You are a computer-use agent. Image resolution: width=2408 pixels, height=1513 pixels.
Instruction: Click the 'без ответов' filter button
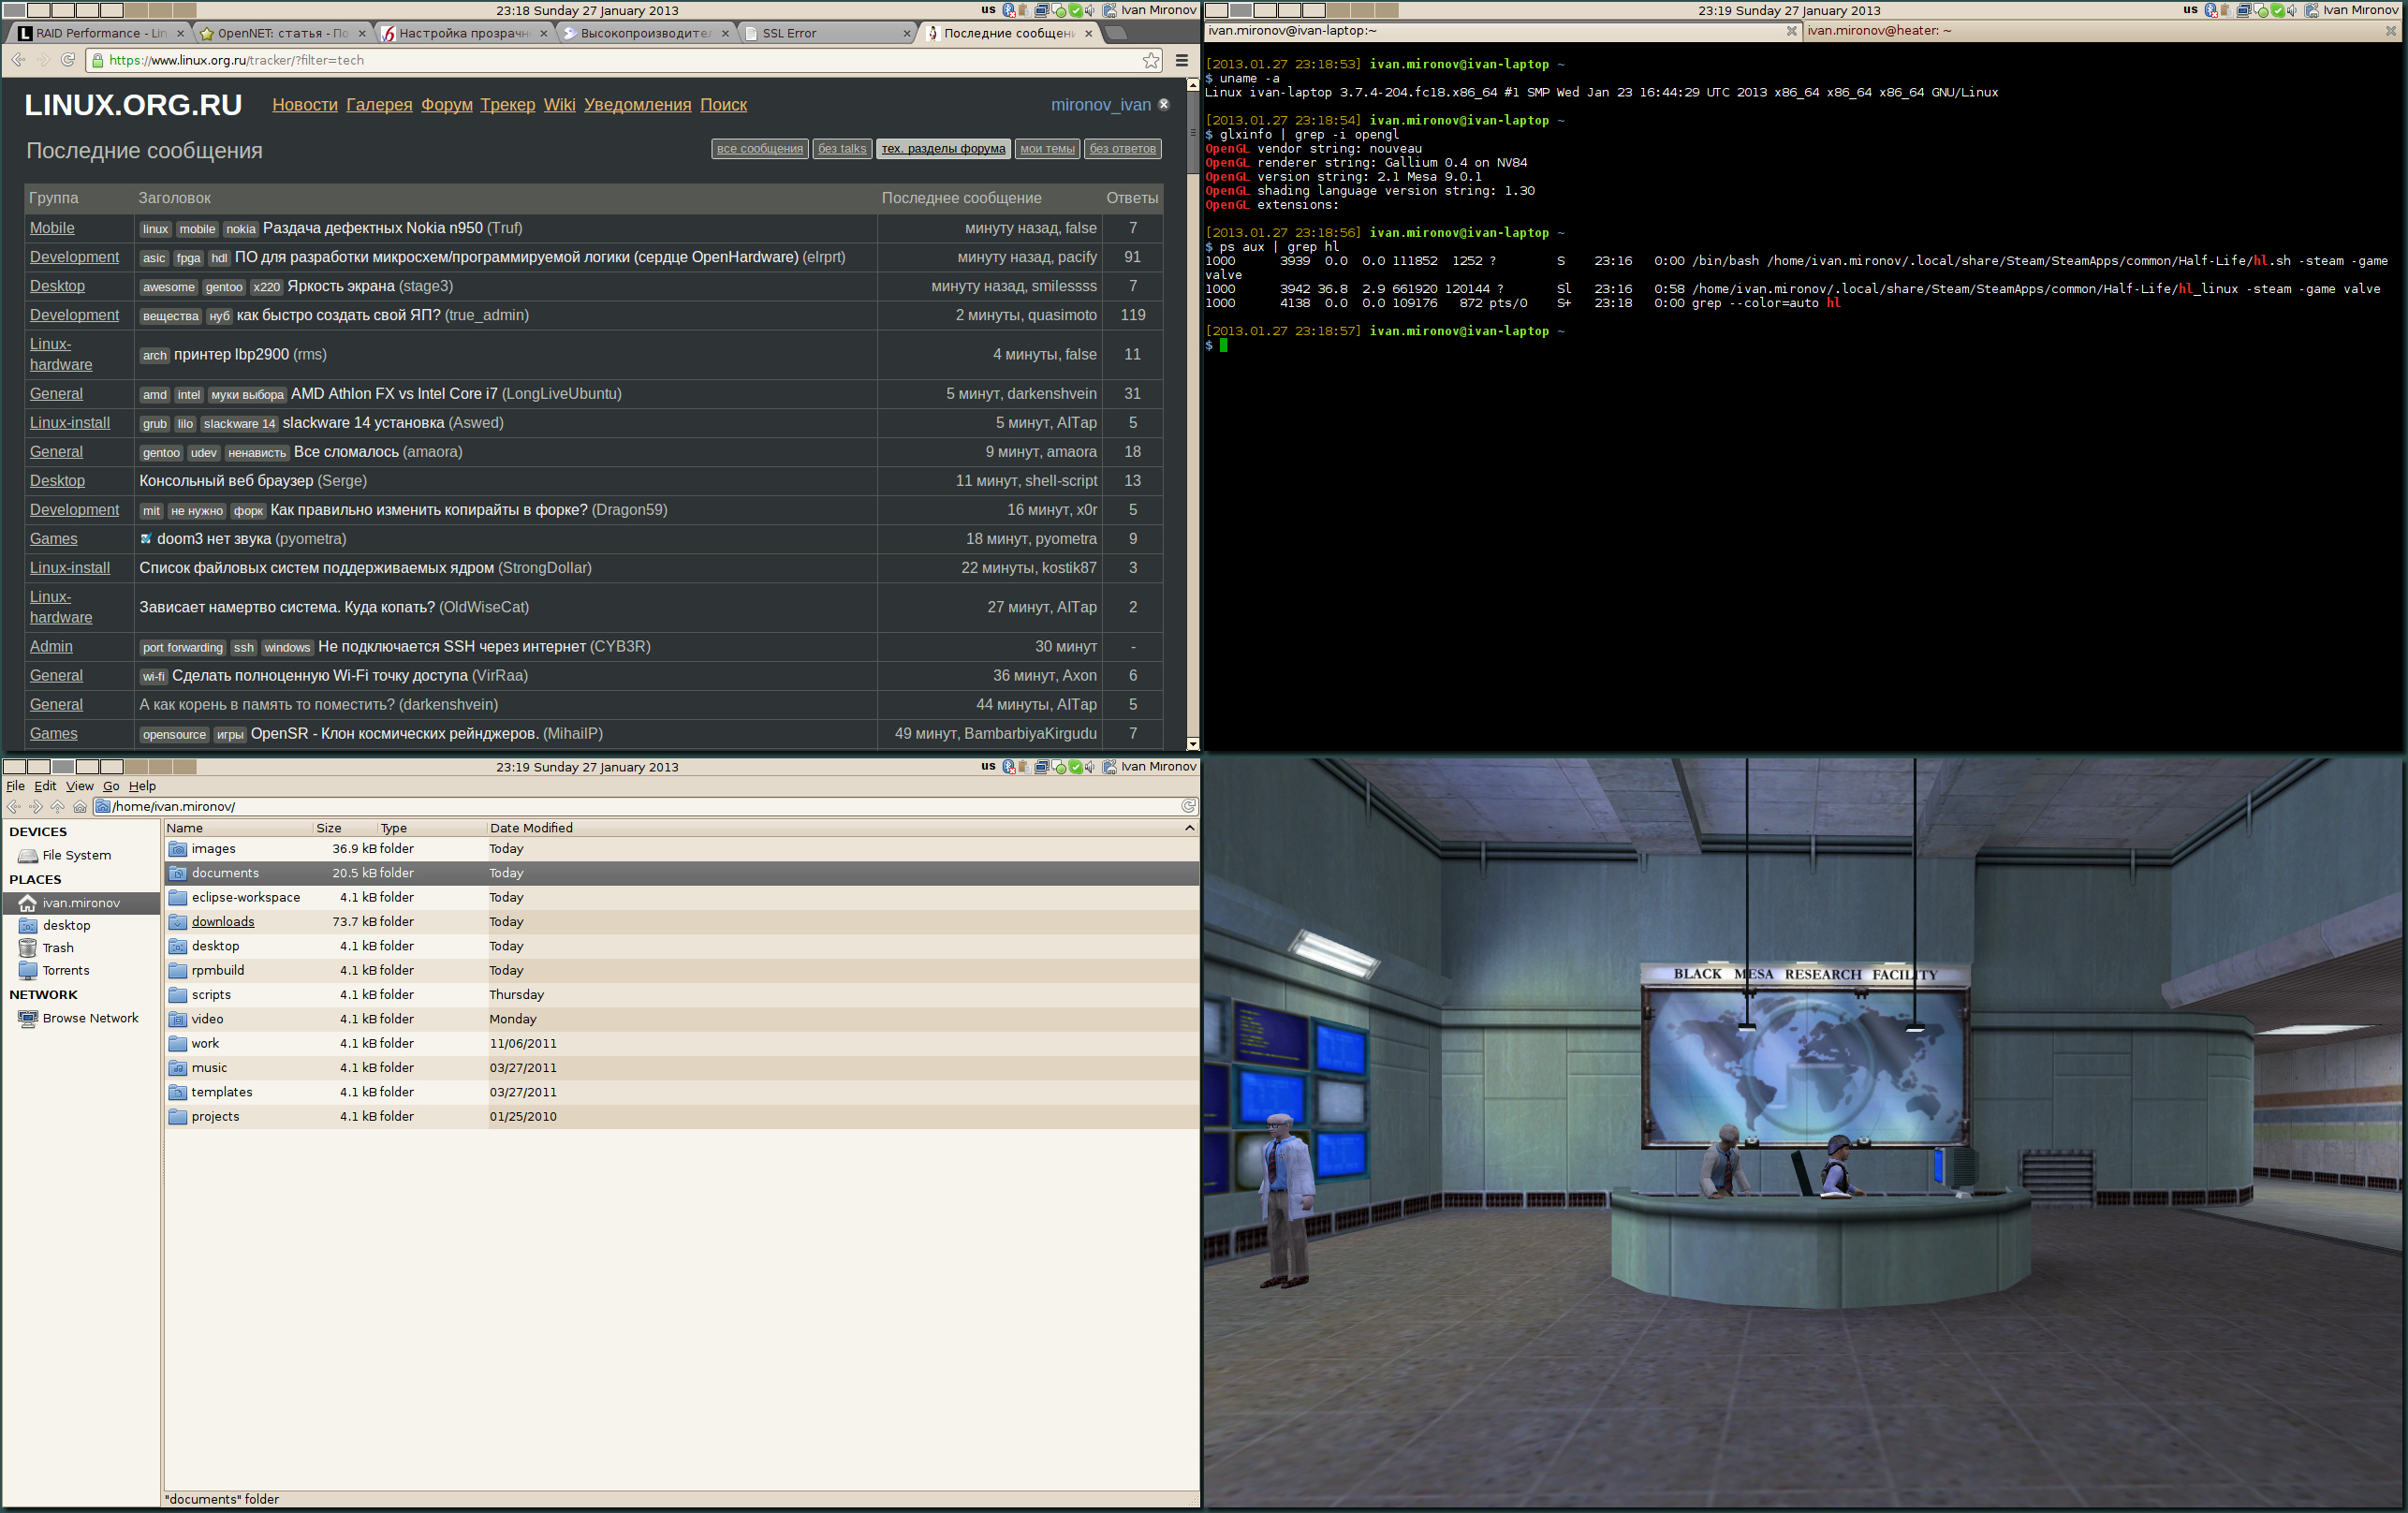pos(1122,149)
